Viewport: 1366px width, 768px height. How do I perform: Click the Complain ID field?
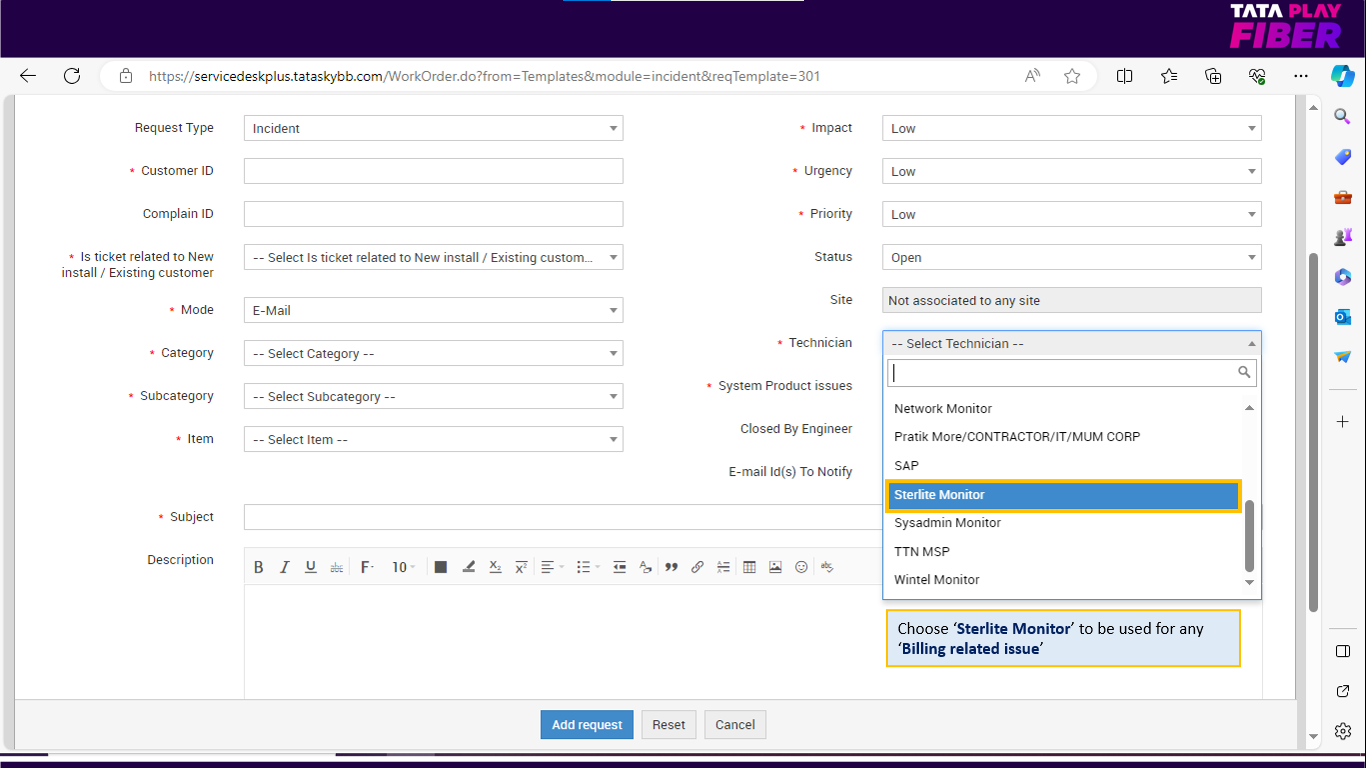point(433,214)
